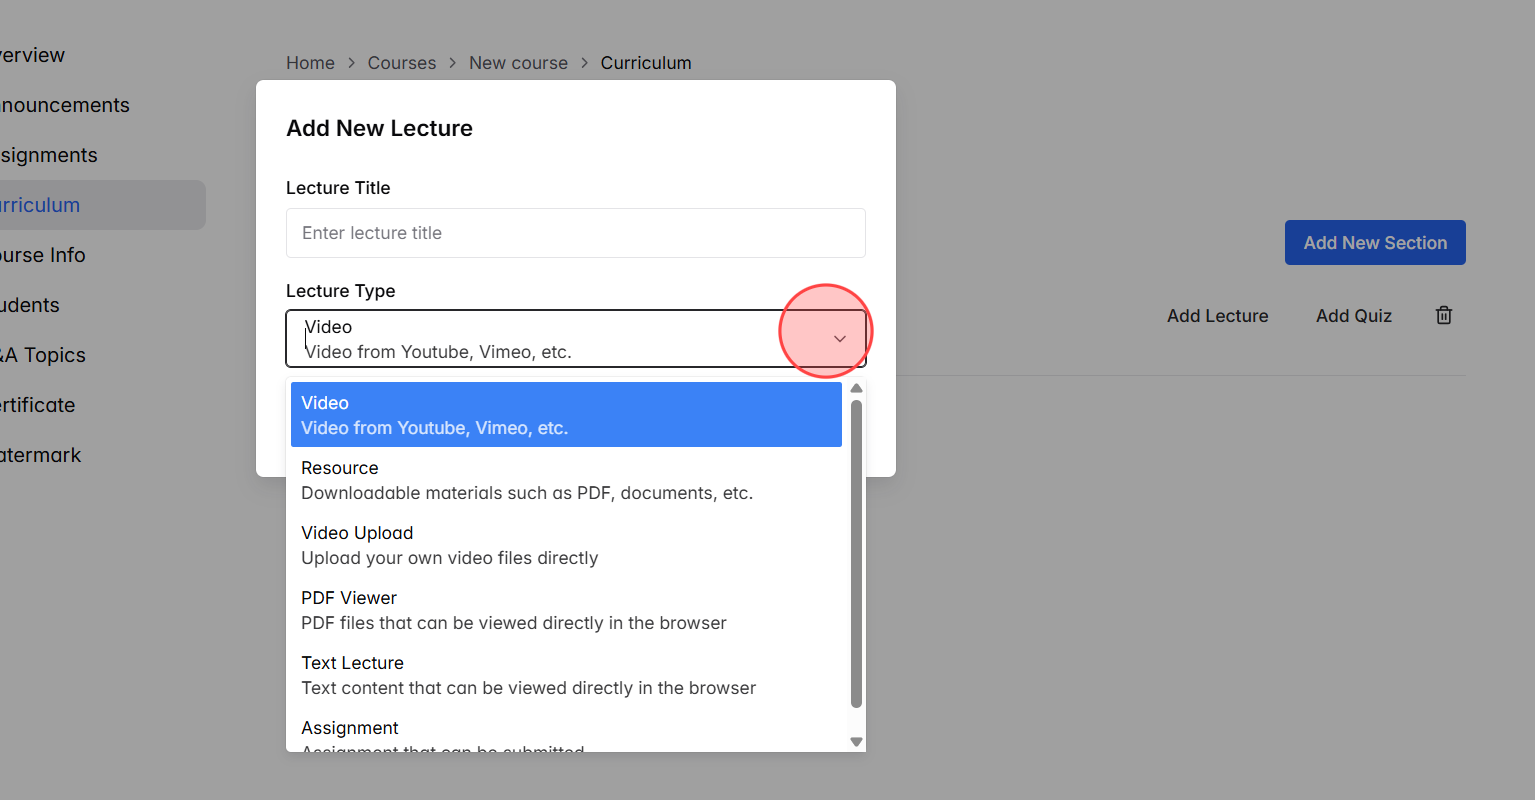
Task: Click the Add Quiz option
Action: point(1353,315)
